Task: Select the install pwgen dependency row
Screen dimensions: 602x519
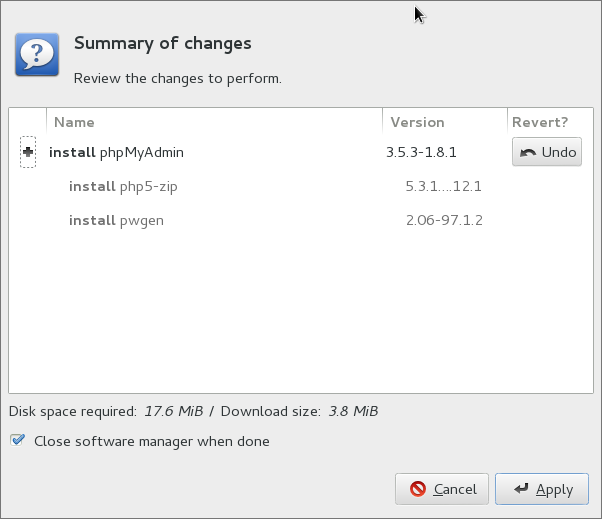Action: point(301,220)
